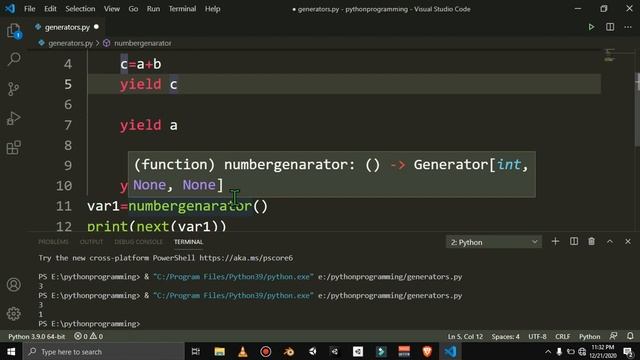Viewport: 640px width, 360px height.
Task: Open the View menu
Action: tap(111, 9)
